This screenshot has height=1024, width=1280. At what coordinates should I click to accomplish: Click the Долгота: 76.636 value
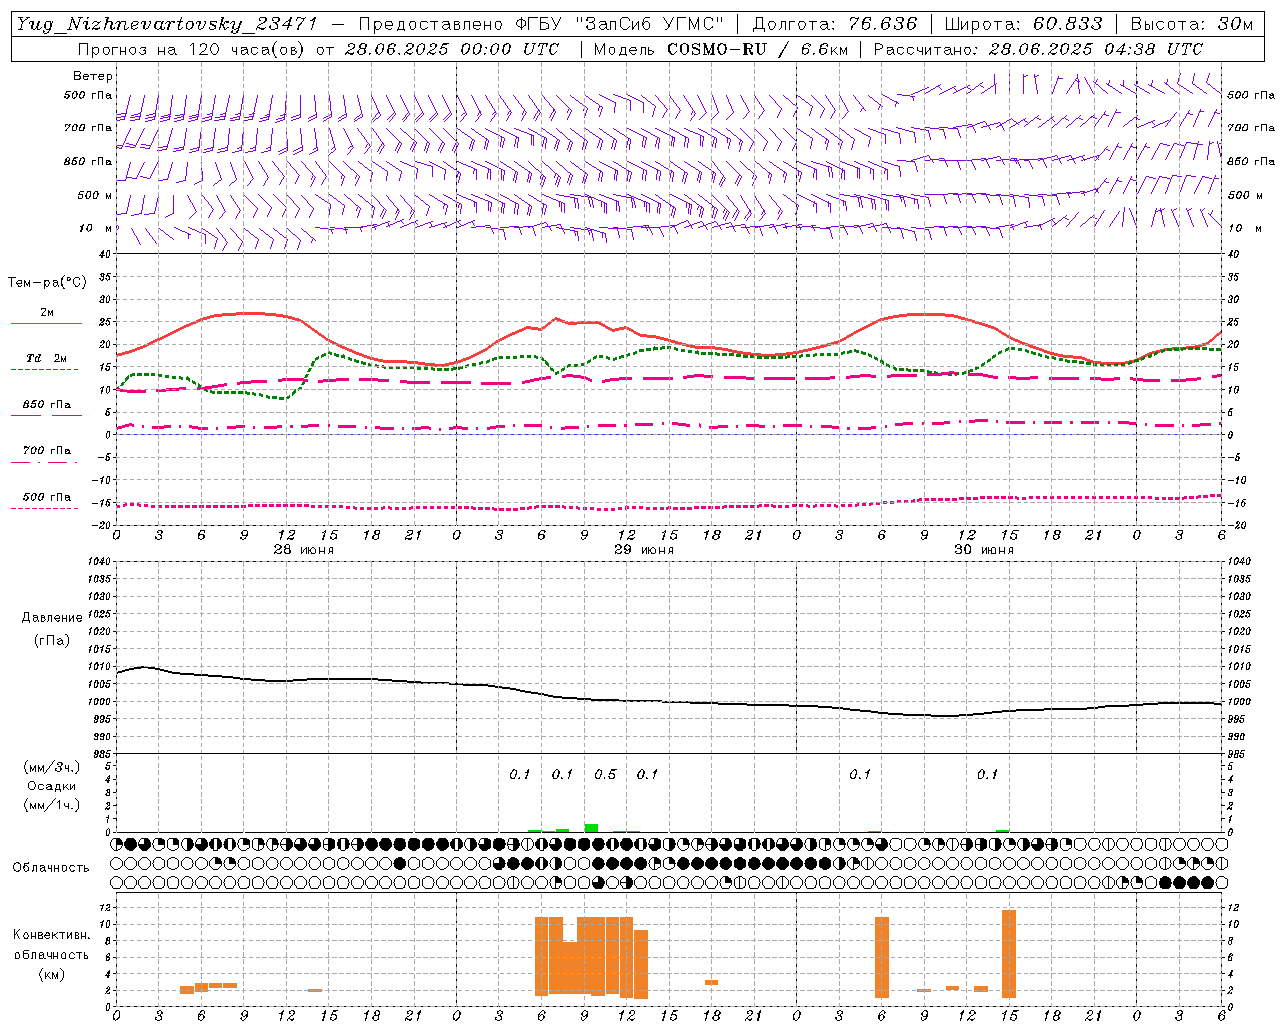click(x=834, y=24)
